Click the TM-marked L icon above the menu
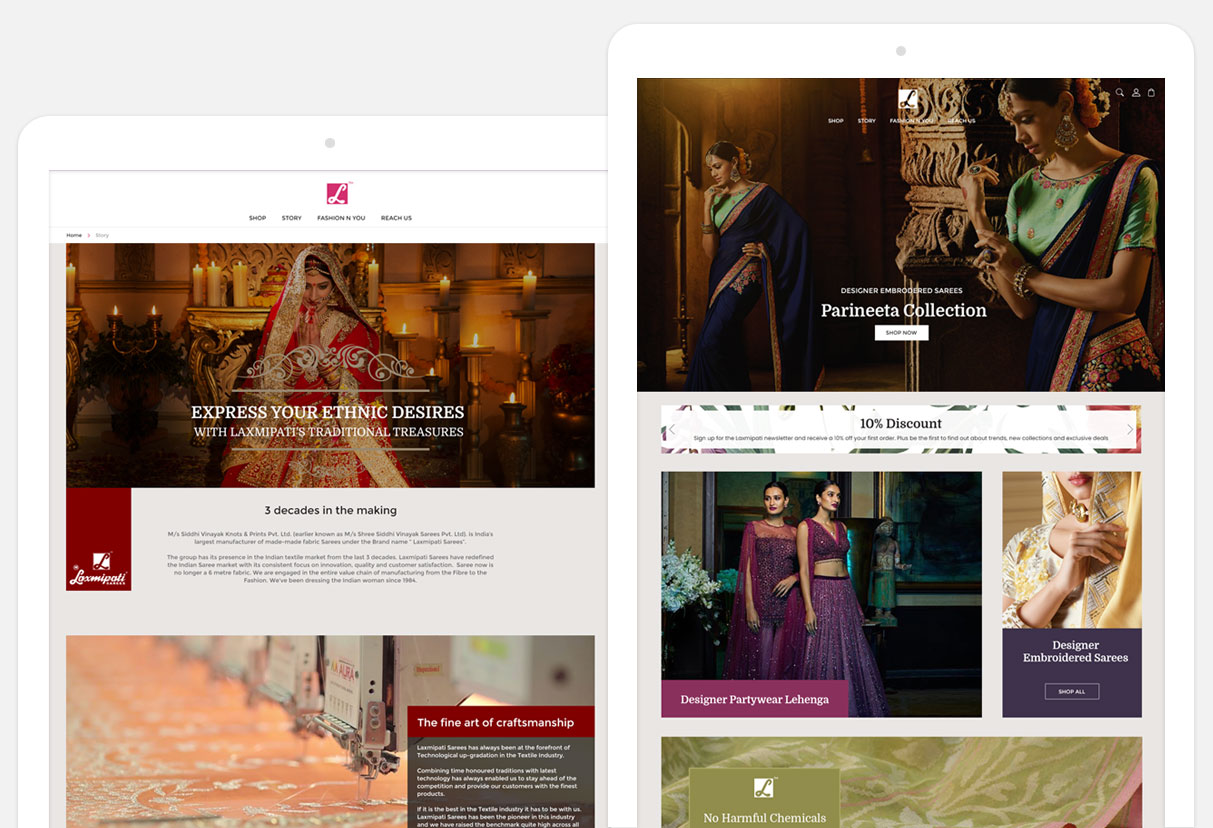Viewport: 1213px width, 828px height. [x=909, y=100]
